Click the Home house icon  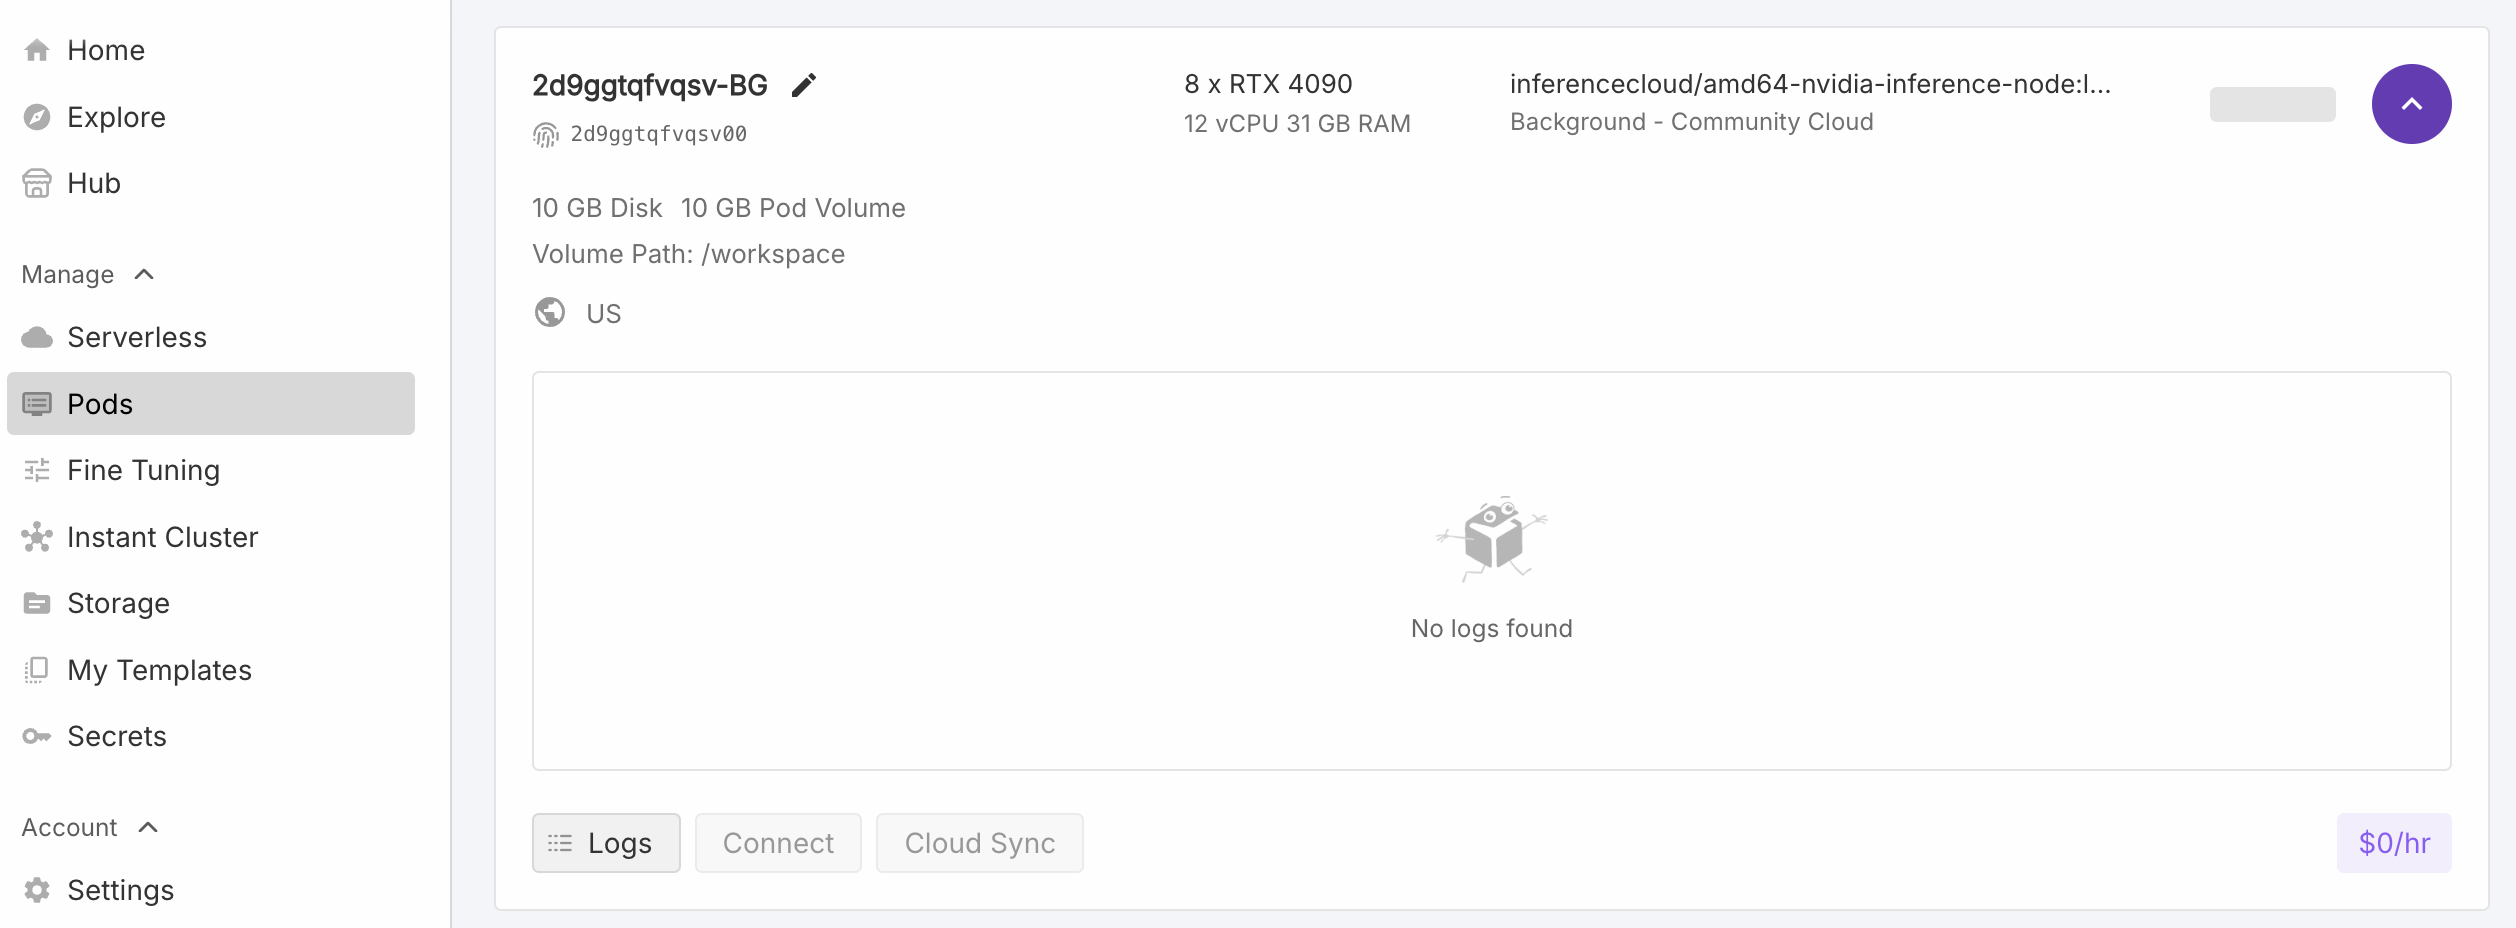pyautogui.click(x=37, y=50)
